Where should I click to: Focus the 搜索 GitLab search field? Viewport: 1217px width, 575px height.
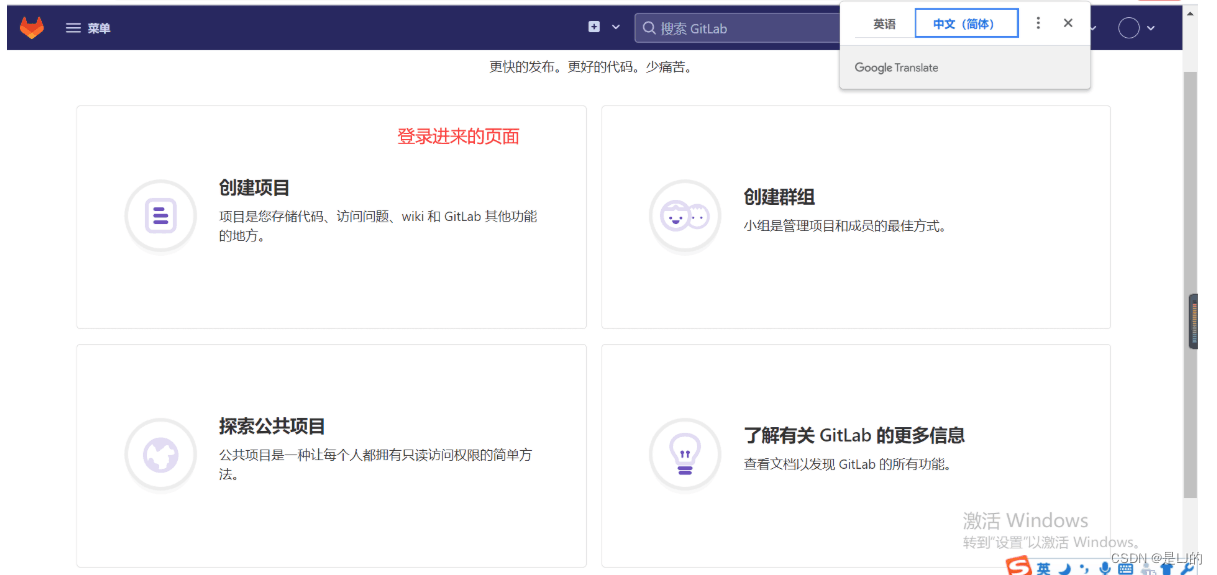pyautogui.click(x=738, y=28)
